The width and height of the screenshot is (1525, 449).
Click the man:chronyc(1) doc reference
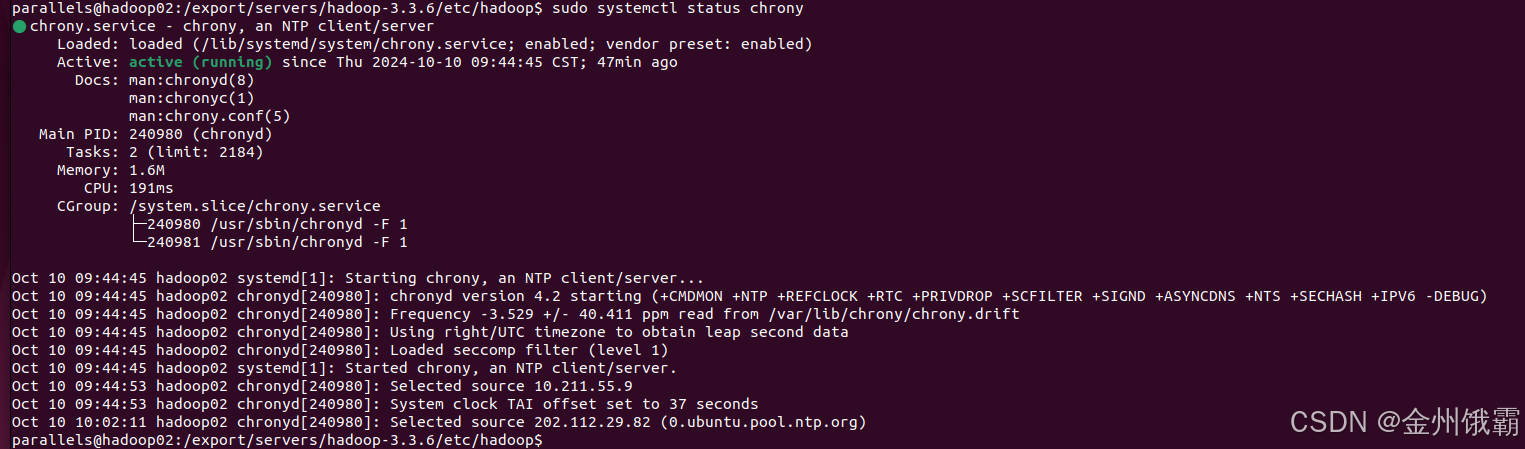point(192,98)
